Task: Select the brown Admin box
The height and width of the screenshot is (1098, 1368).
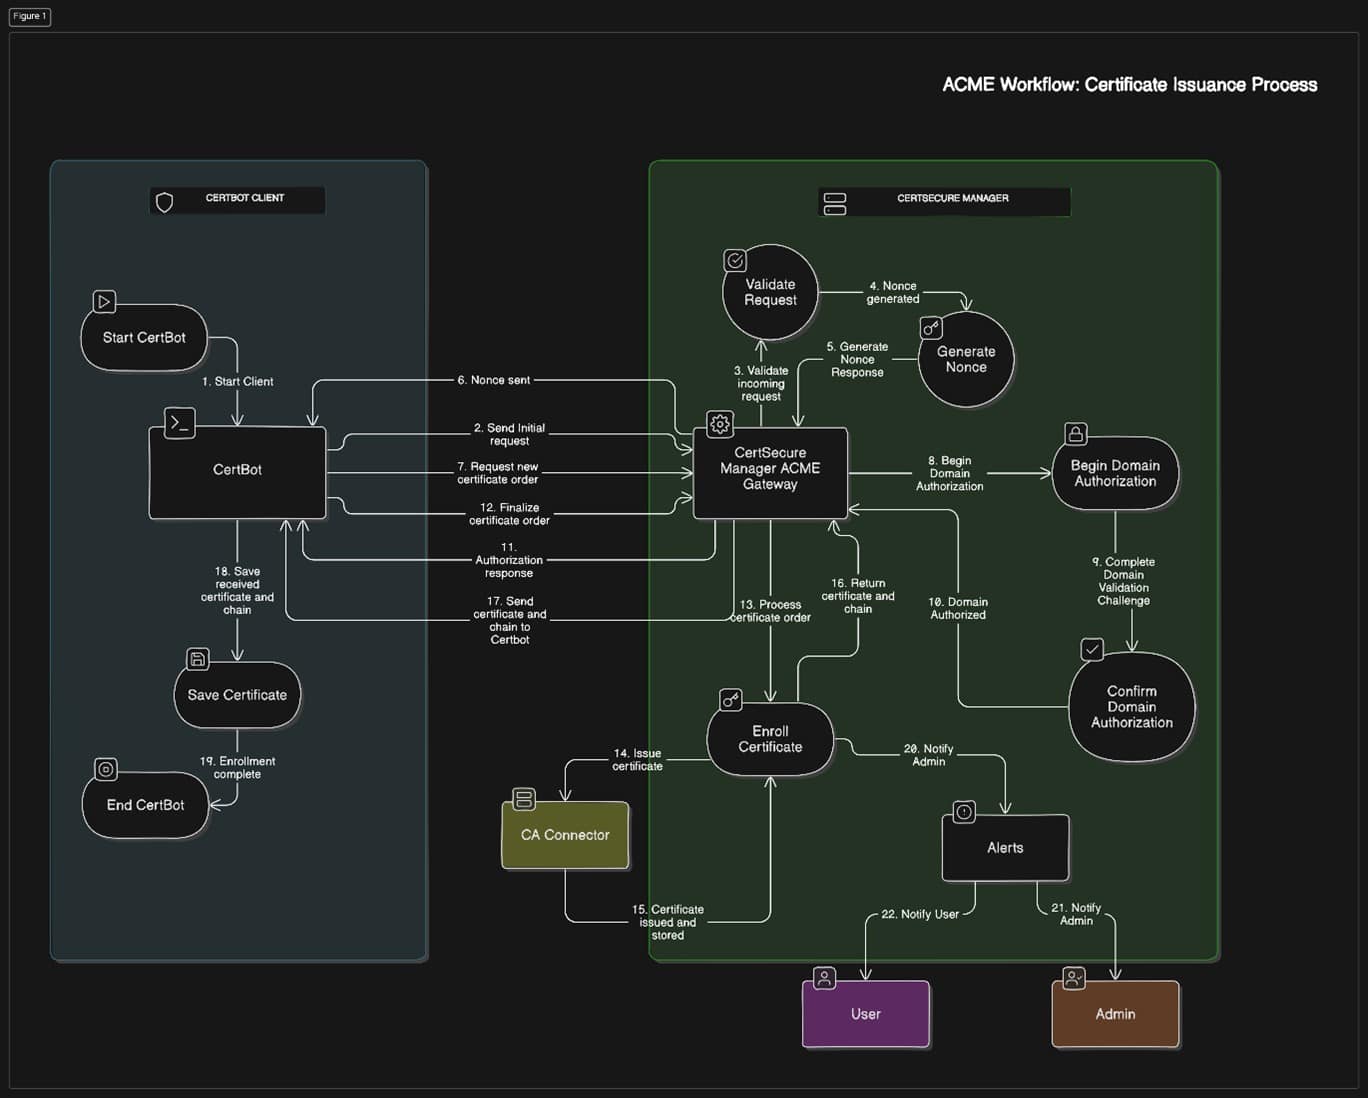Action: click(1115, 1014)
